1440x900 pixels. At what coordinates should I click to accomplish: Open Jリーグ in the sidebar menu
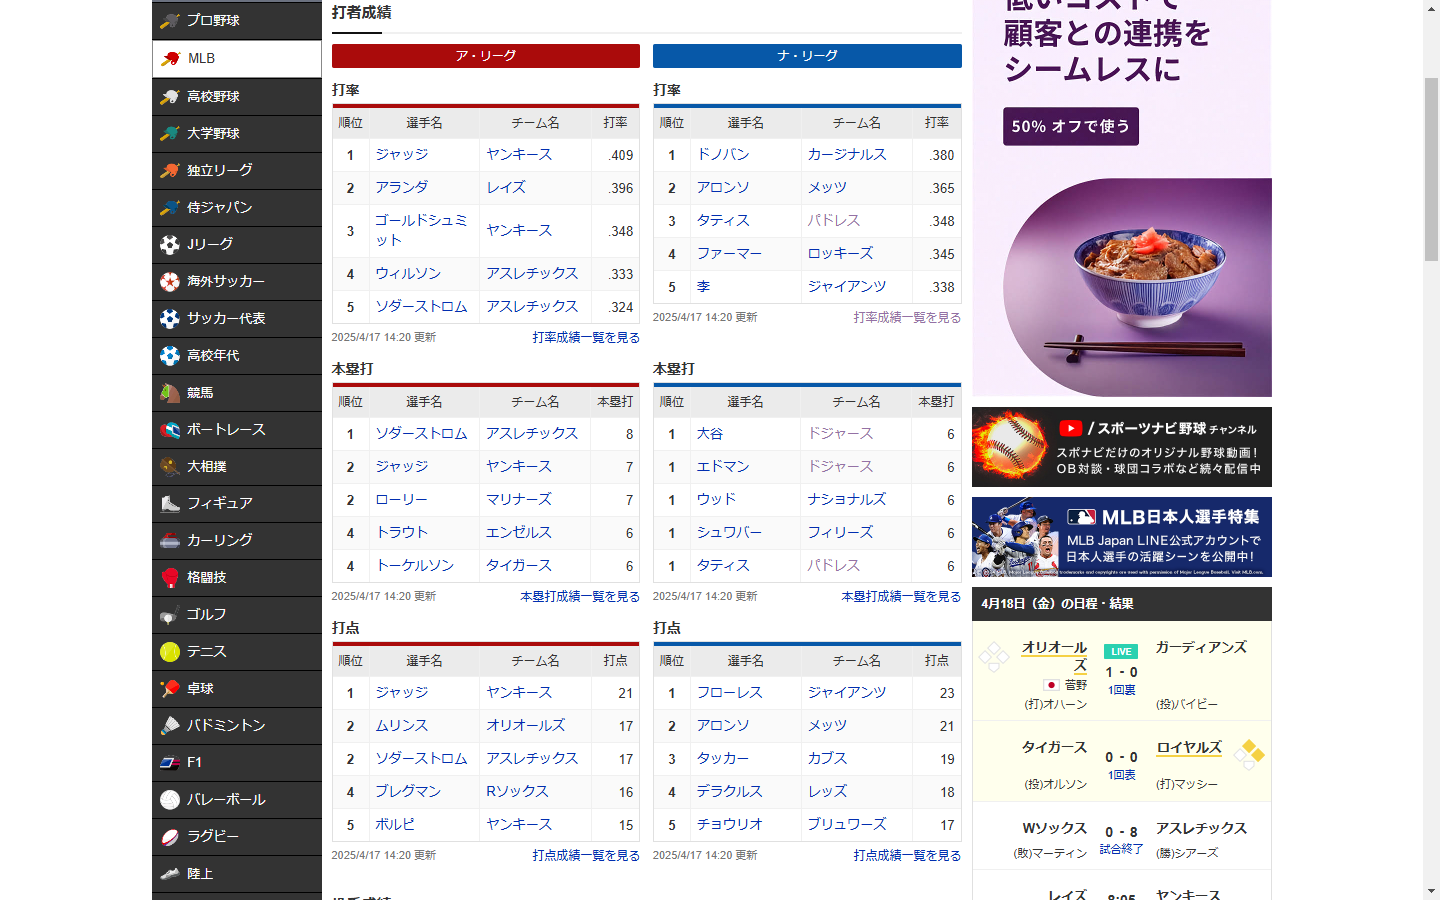(x=237, y=244)
